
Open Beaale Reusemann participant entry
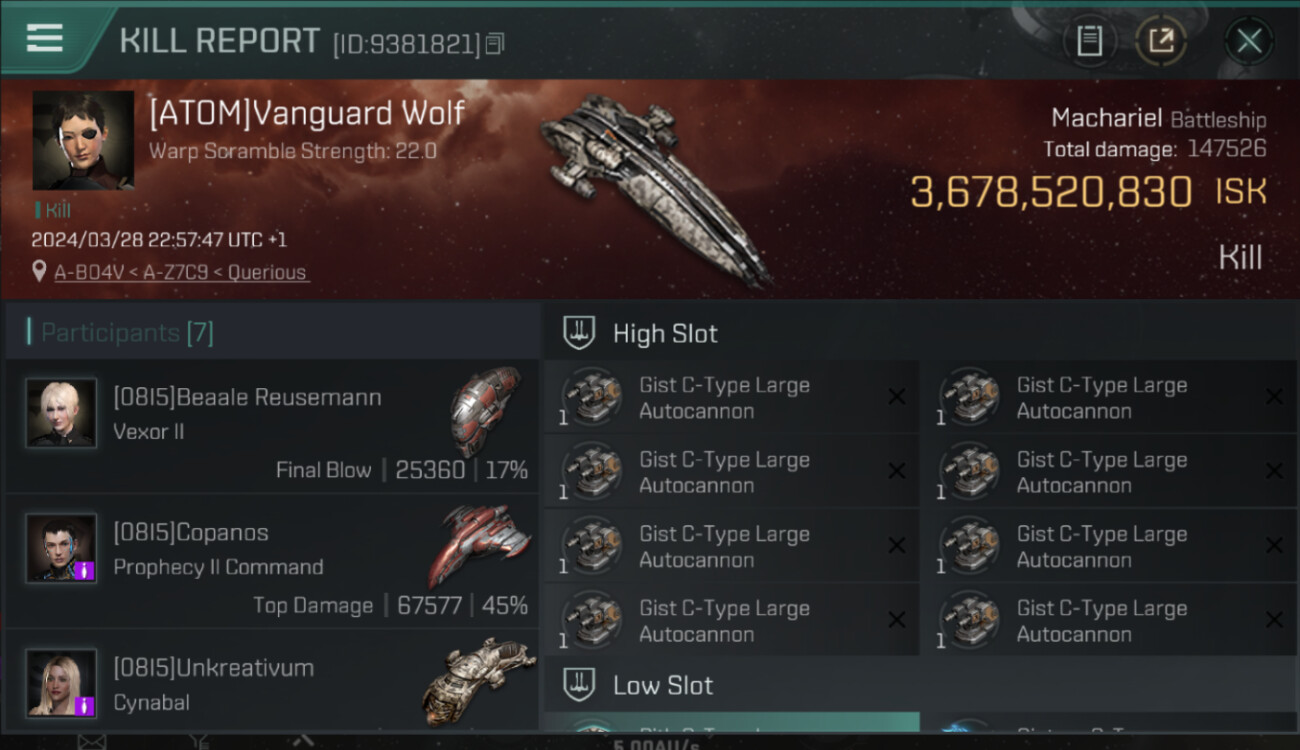272,426
